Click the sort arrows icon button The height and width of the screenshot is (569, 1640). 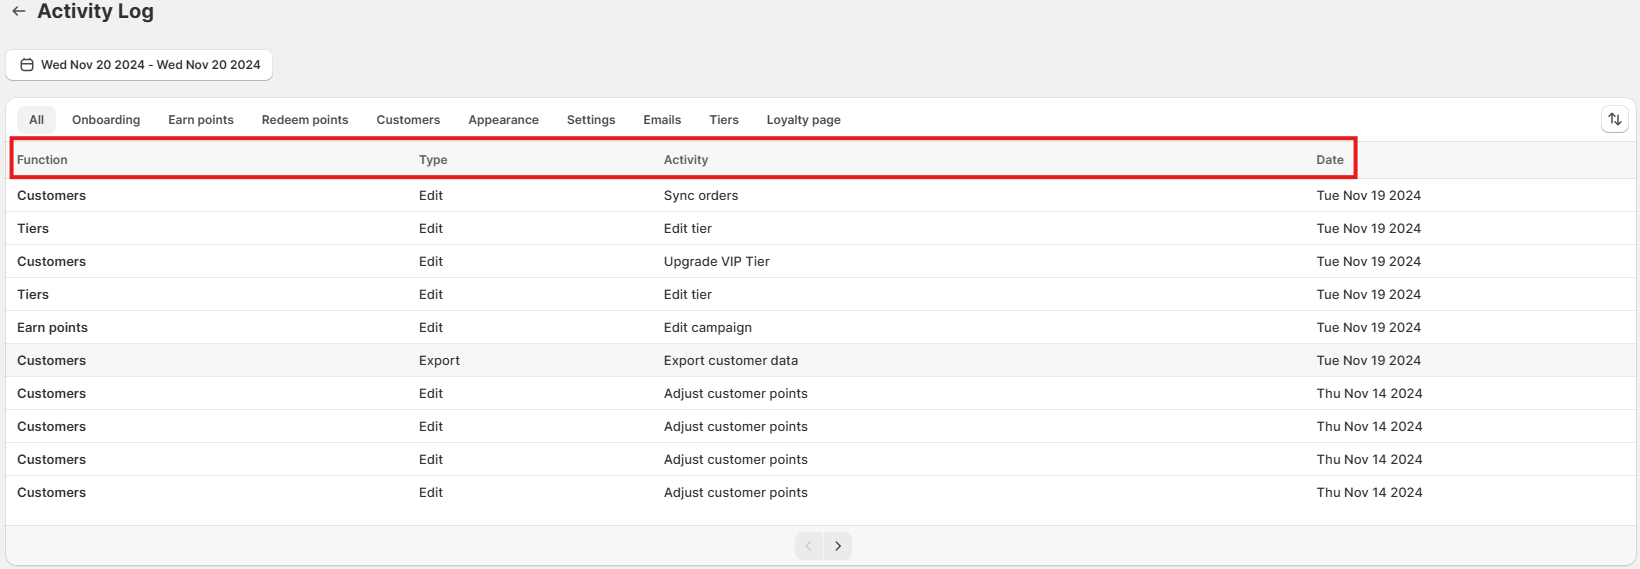coord(1614,119)
